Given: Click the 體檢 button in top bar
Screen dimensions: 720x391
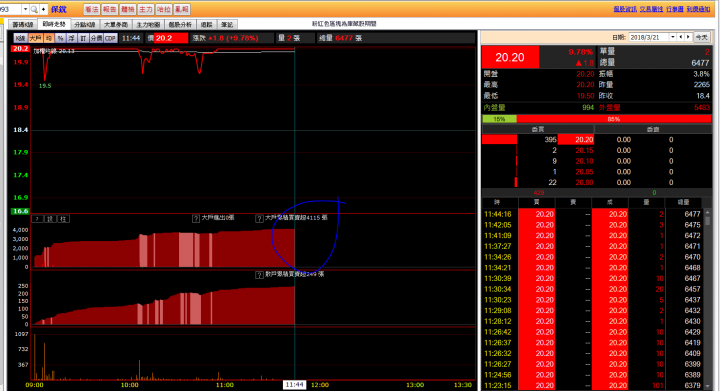Looking at the screenshot, I should click(x=128, y=9).
